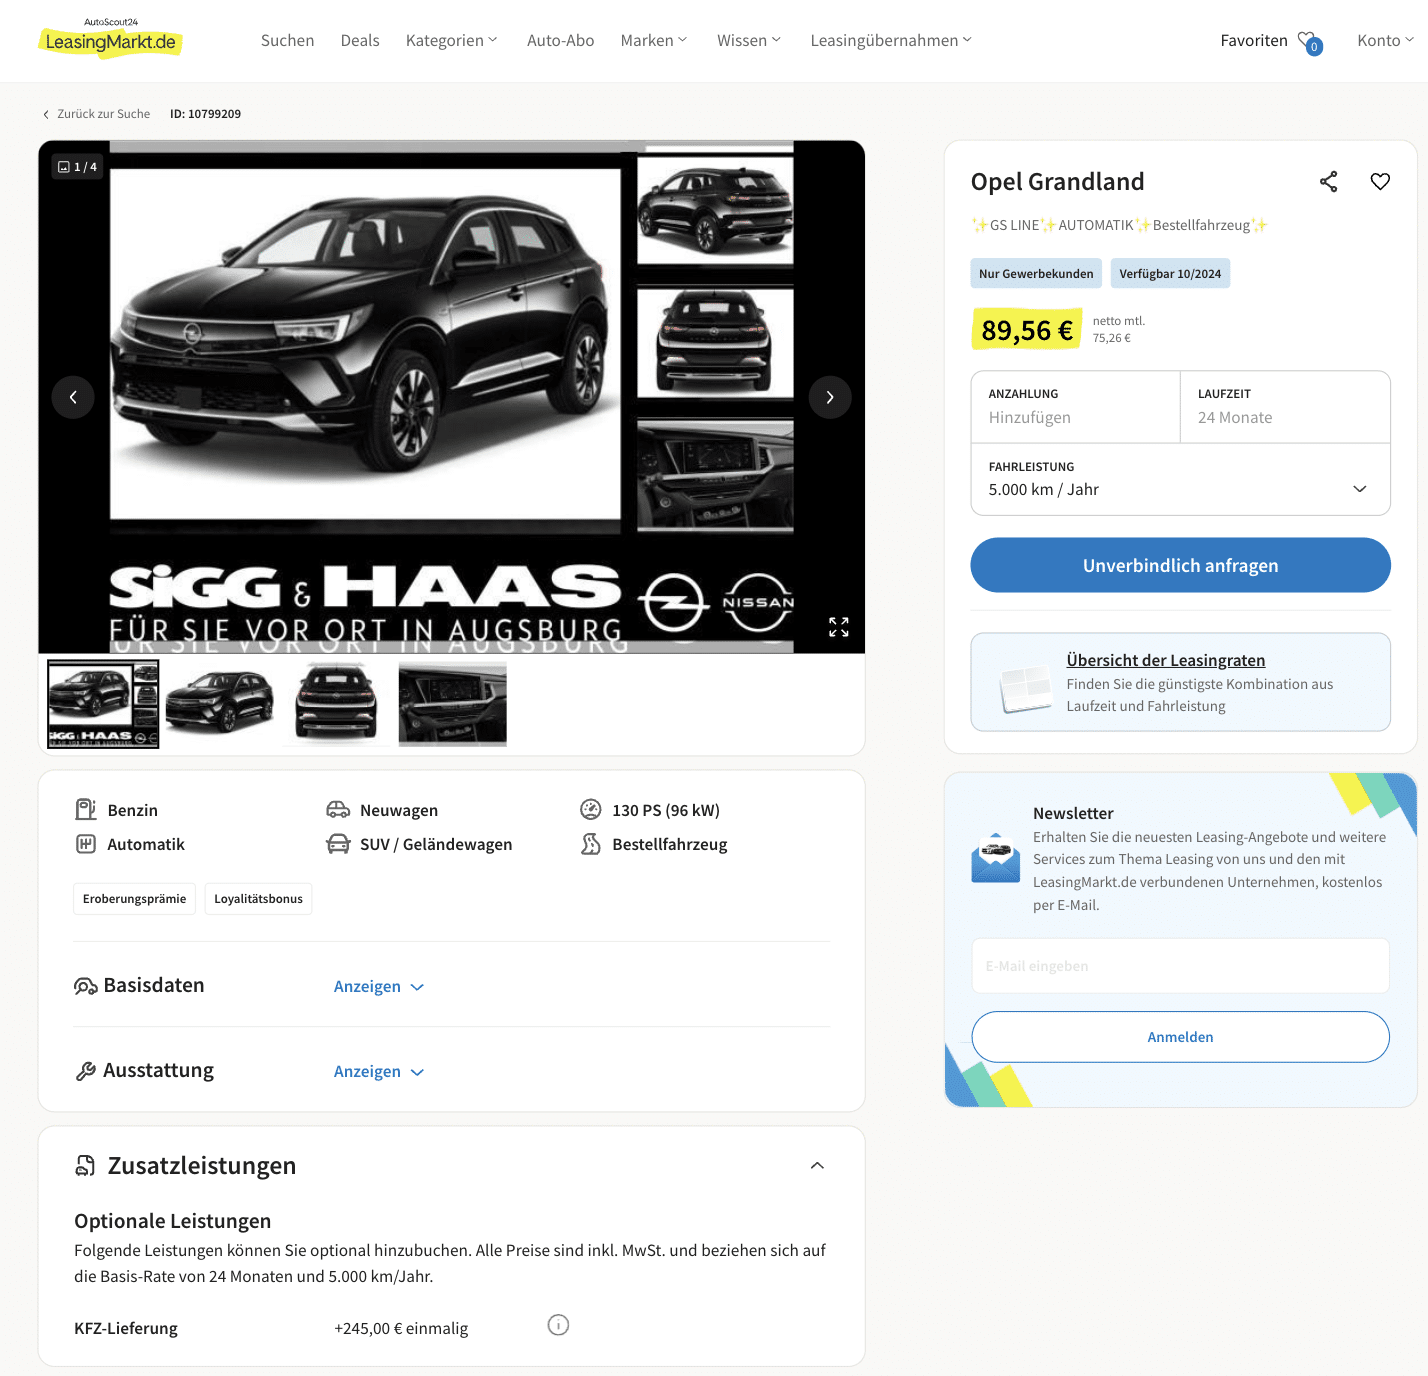Go to previous gallery image with left arrow
The image size is (1428, 1376).
pos(73,397)
